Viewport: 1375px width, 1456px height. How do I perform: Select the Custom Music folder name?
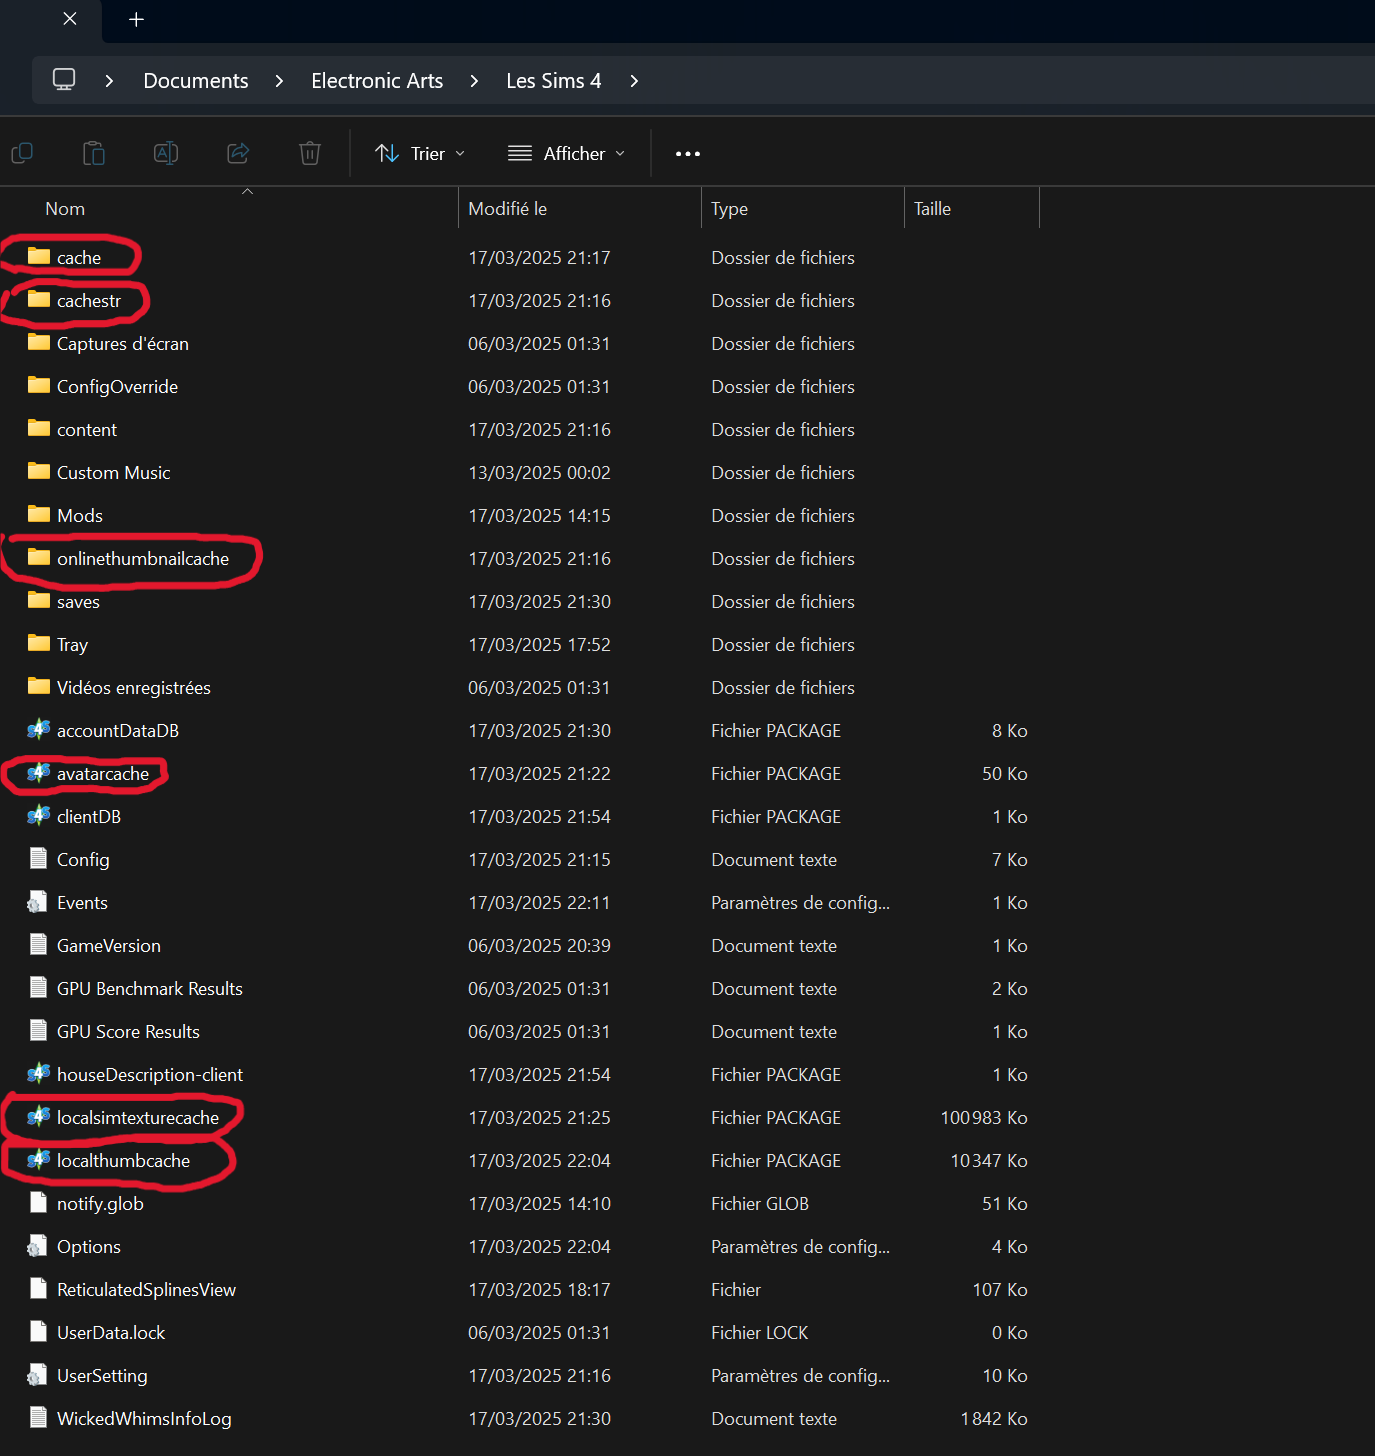(114, 473)
